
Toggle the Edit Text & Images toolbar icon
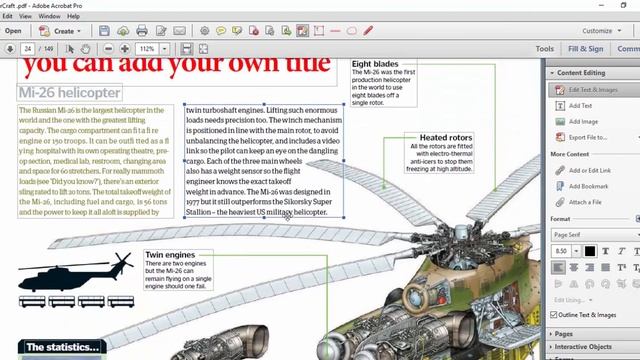click(302, 31)
